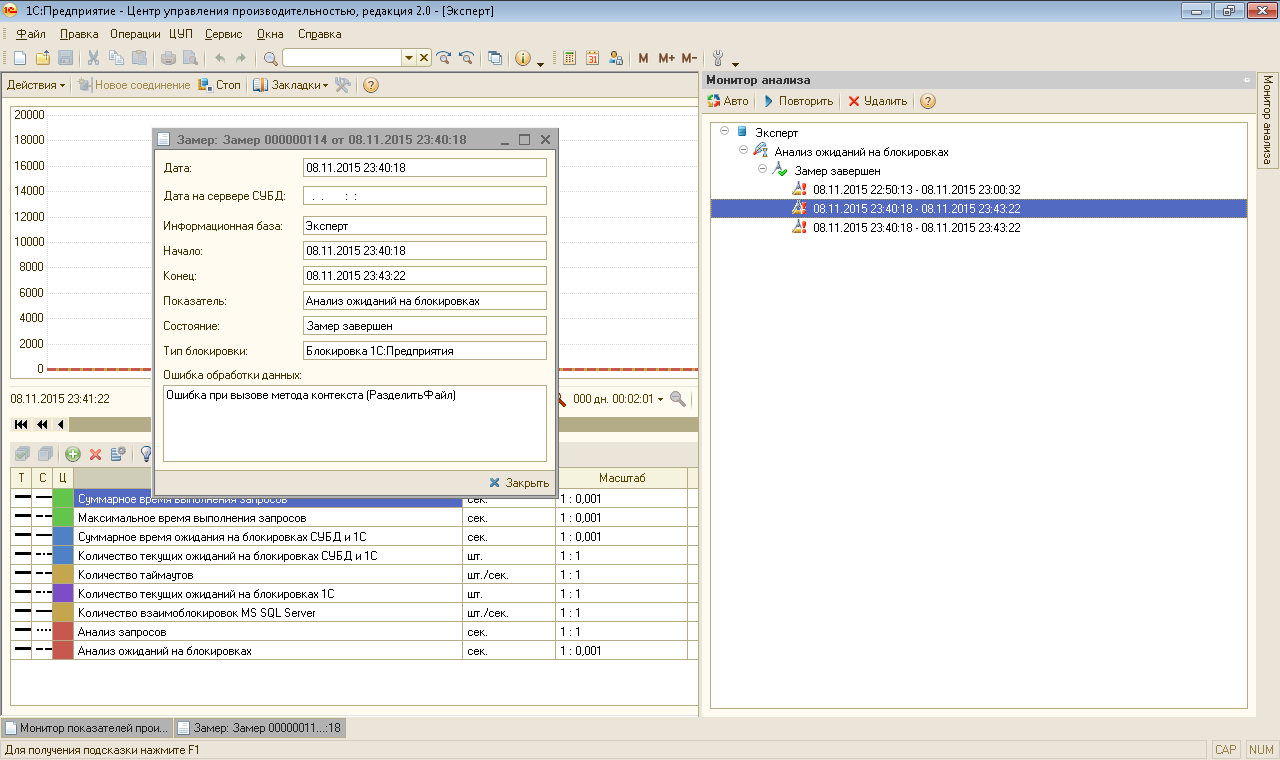Open the ЦУП menu
The width and height of the screenshot is (1280, 760).
[x=181, y=34]
